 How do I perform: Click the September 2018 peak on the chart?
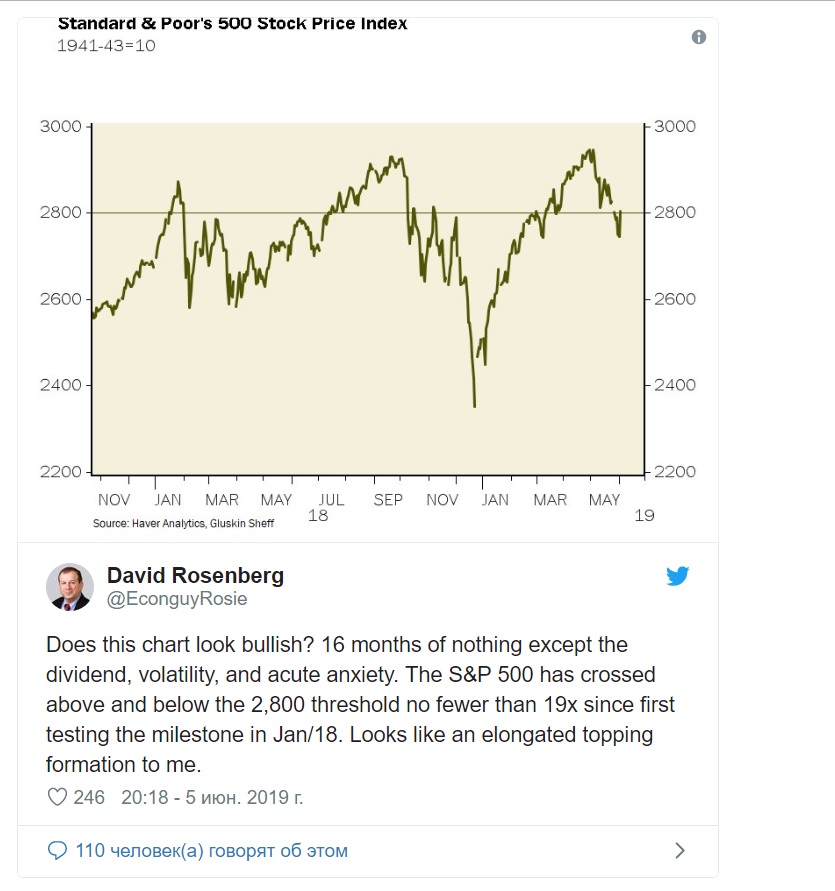pos(392,157)
